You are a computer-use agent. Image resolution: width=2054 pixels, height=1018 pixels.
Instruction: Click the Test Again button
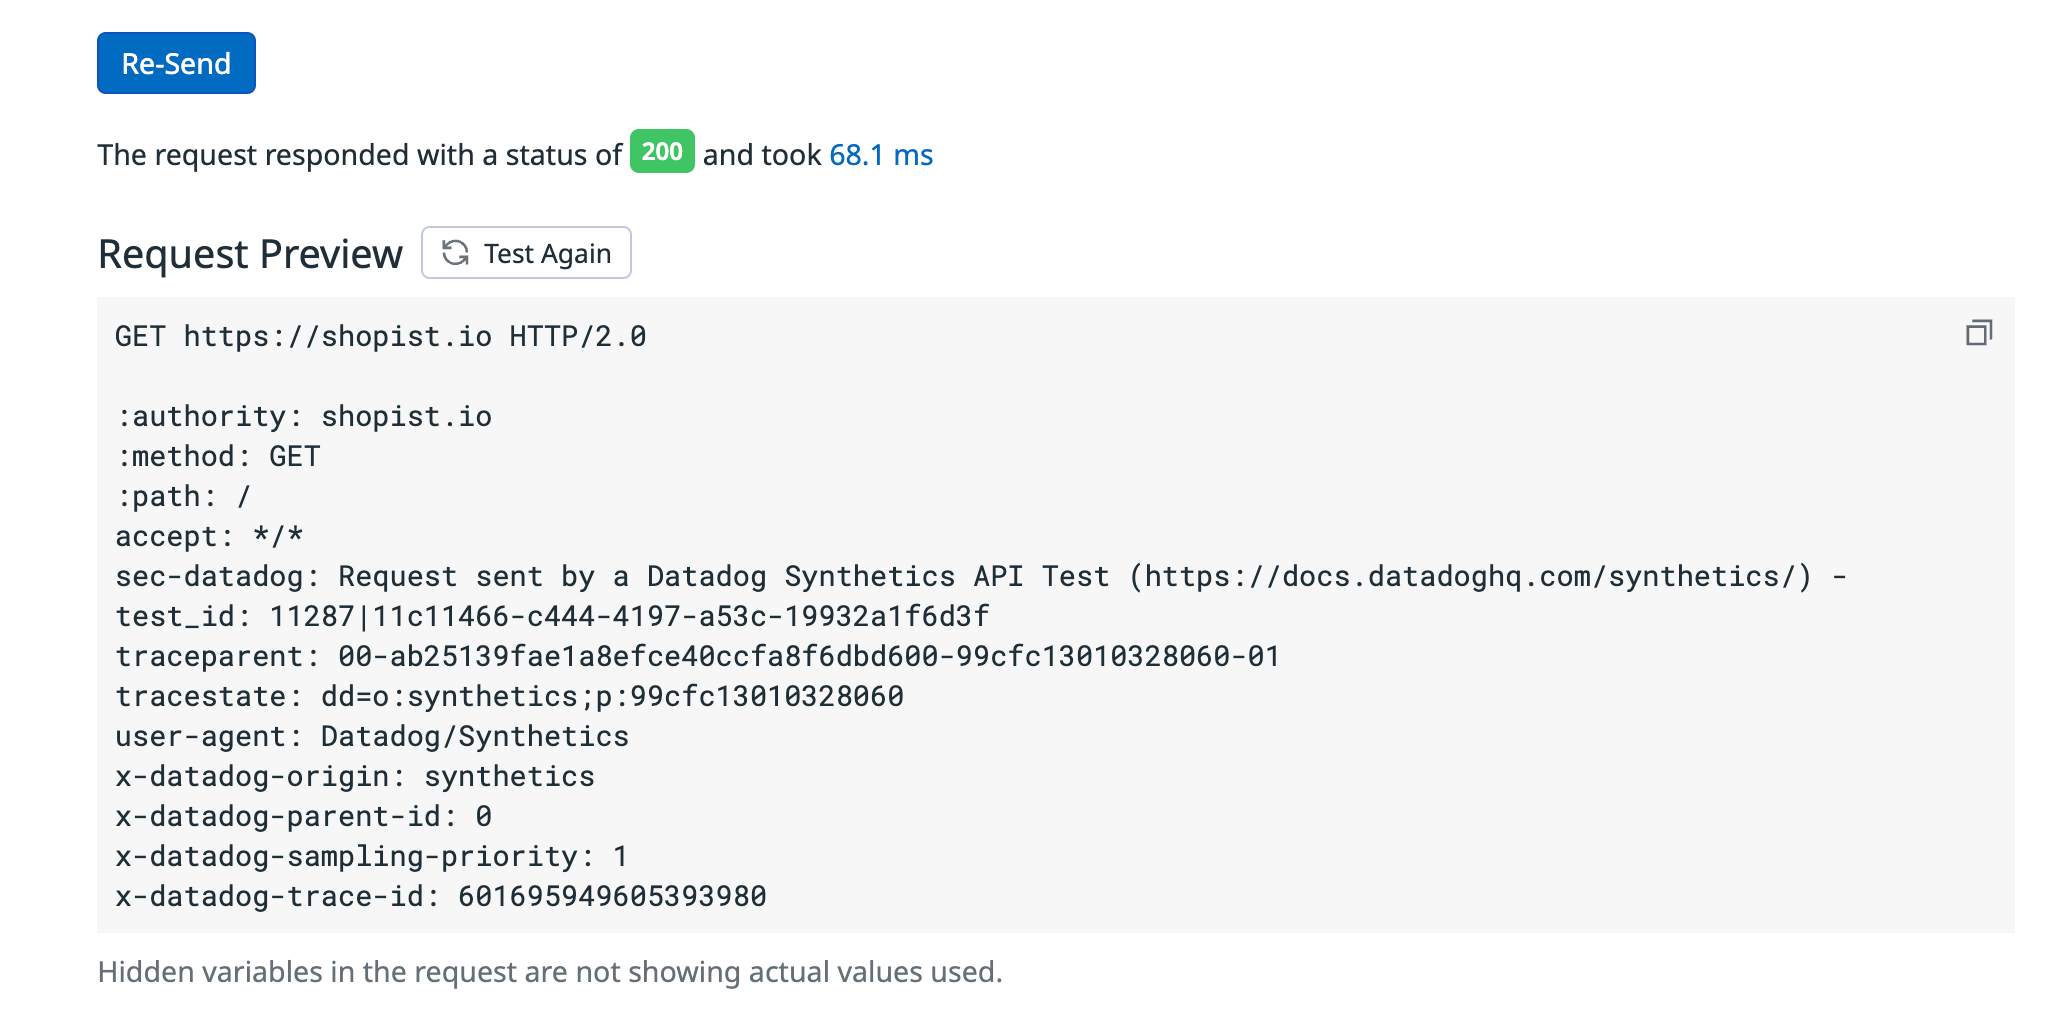(526, 253)
